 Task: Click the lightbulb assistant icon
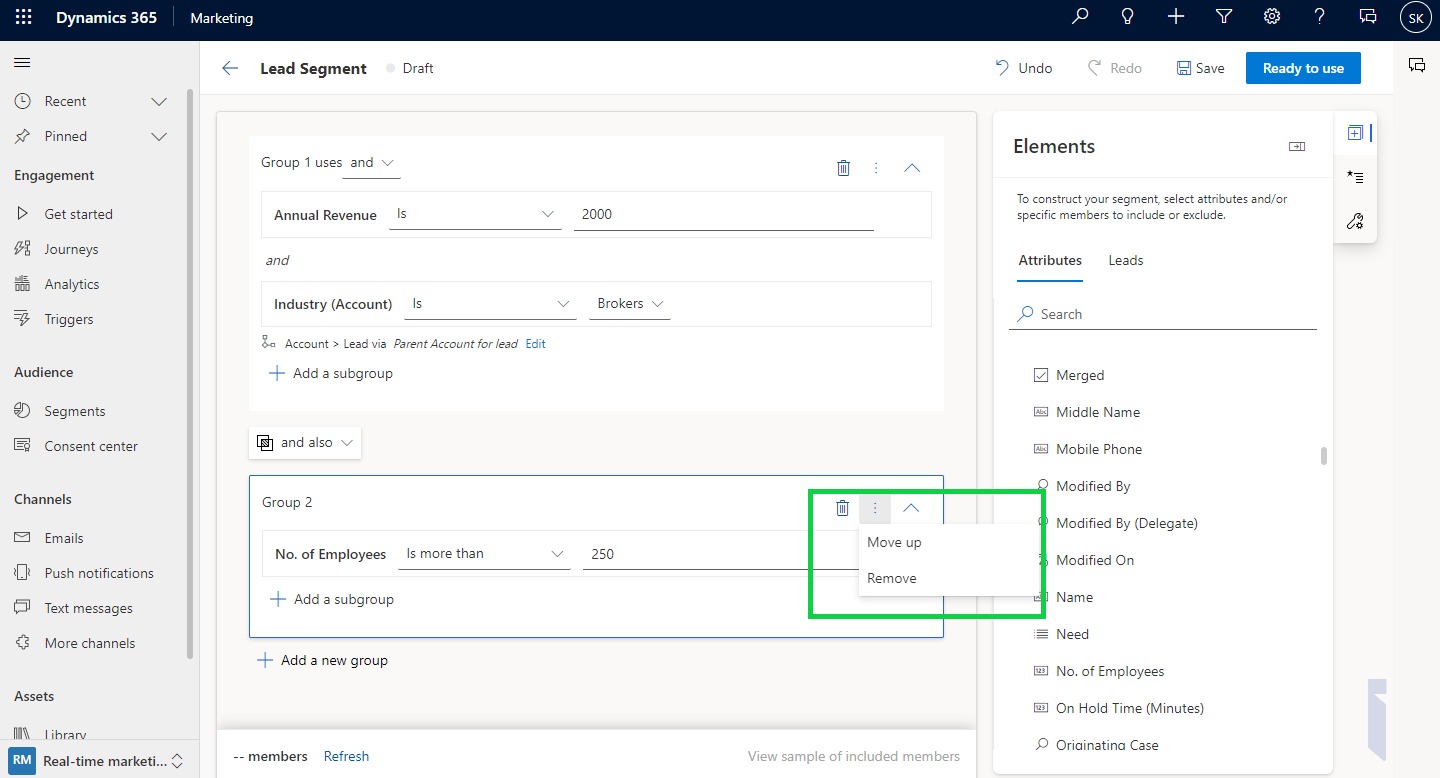tap(1128, 17)
